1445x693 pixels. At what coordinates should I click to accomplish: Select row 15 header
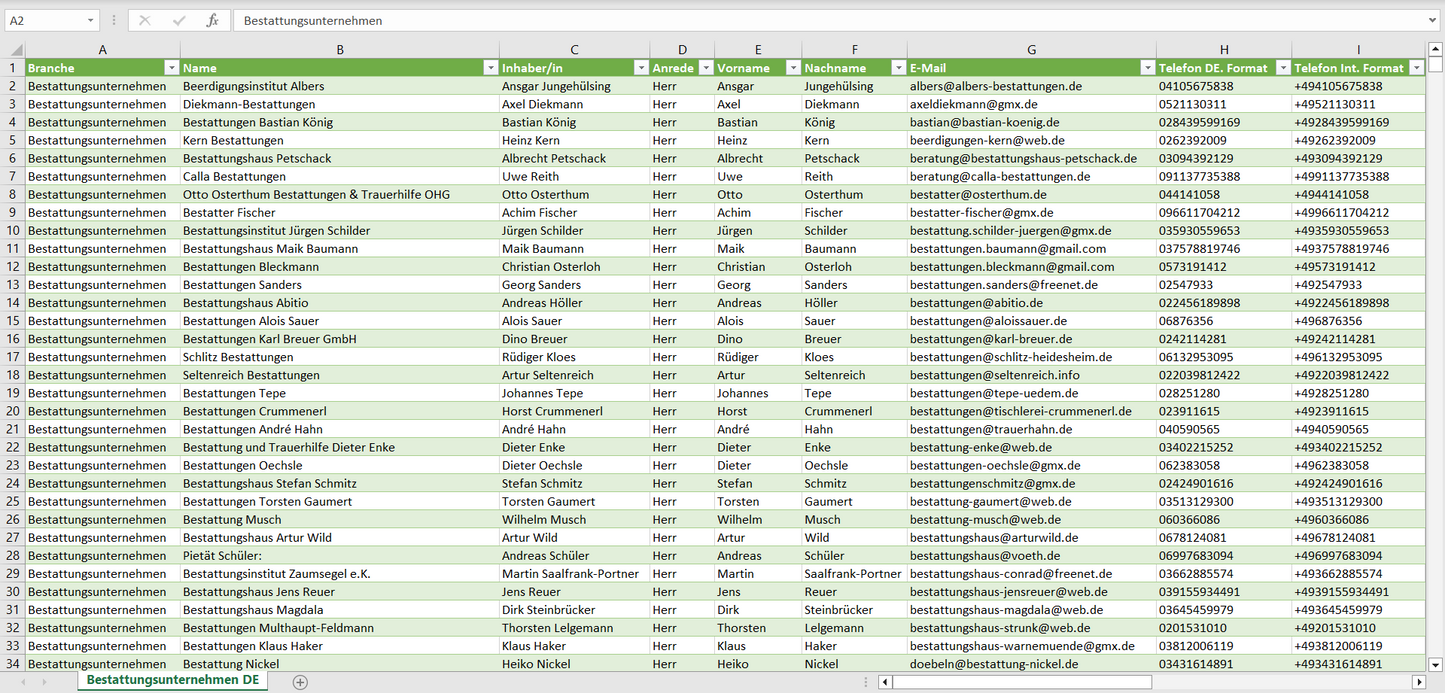click(x=13, y=321)
